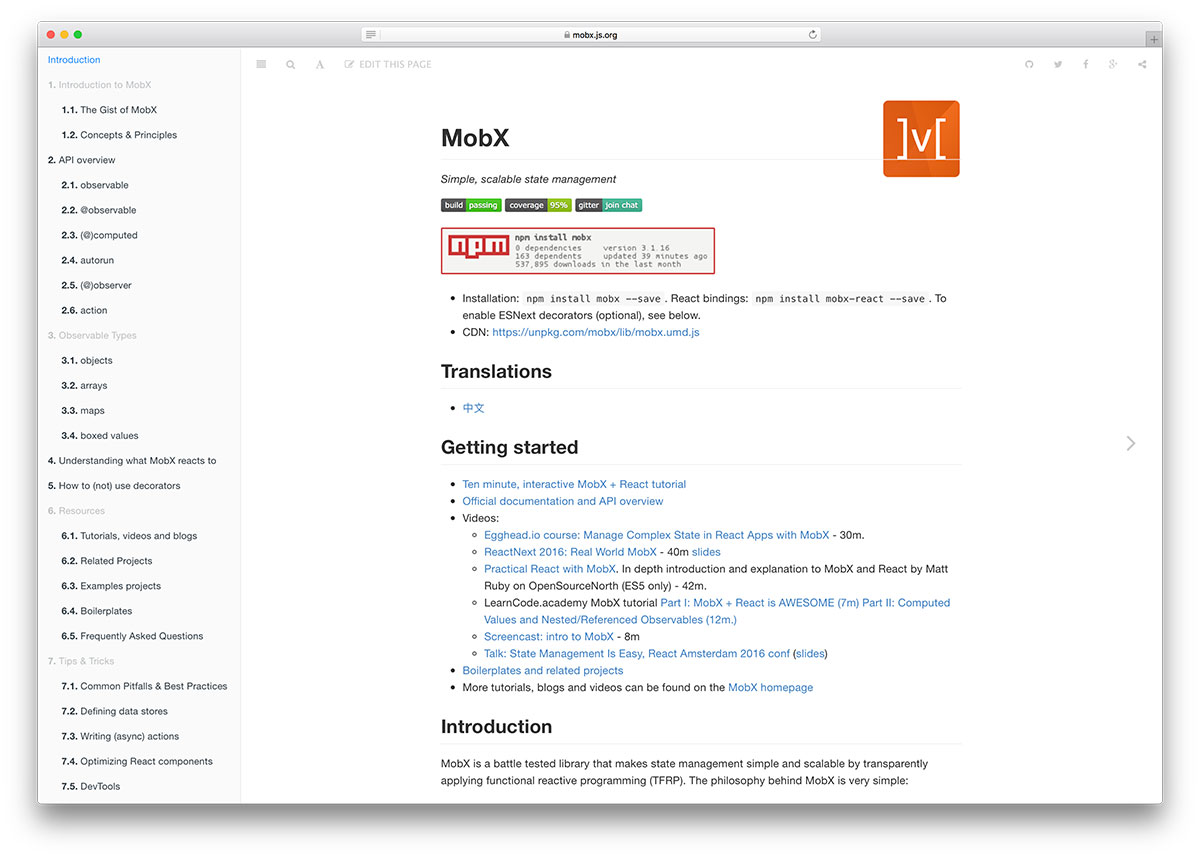
Task: Open a new browser tab plus
Action: point(1154,39)
